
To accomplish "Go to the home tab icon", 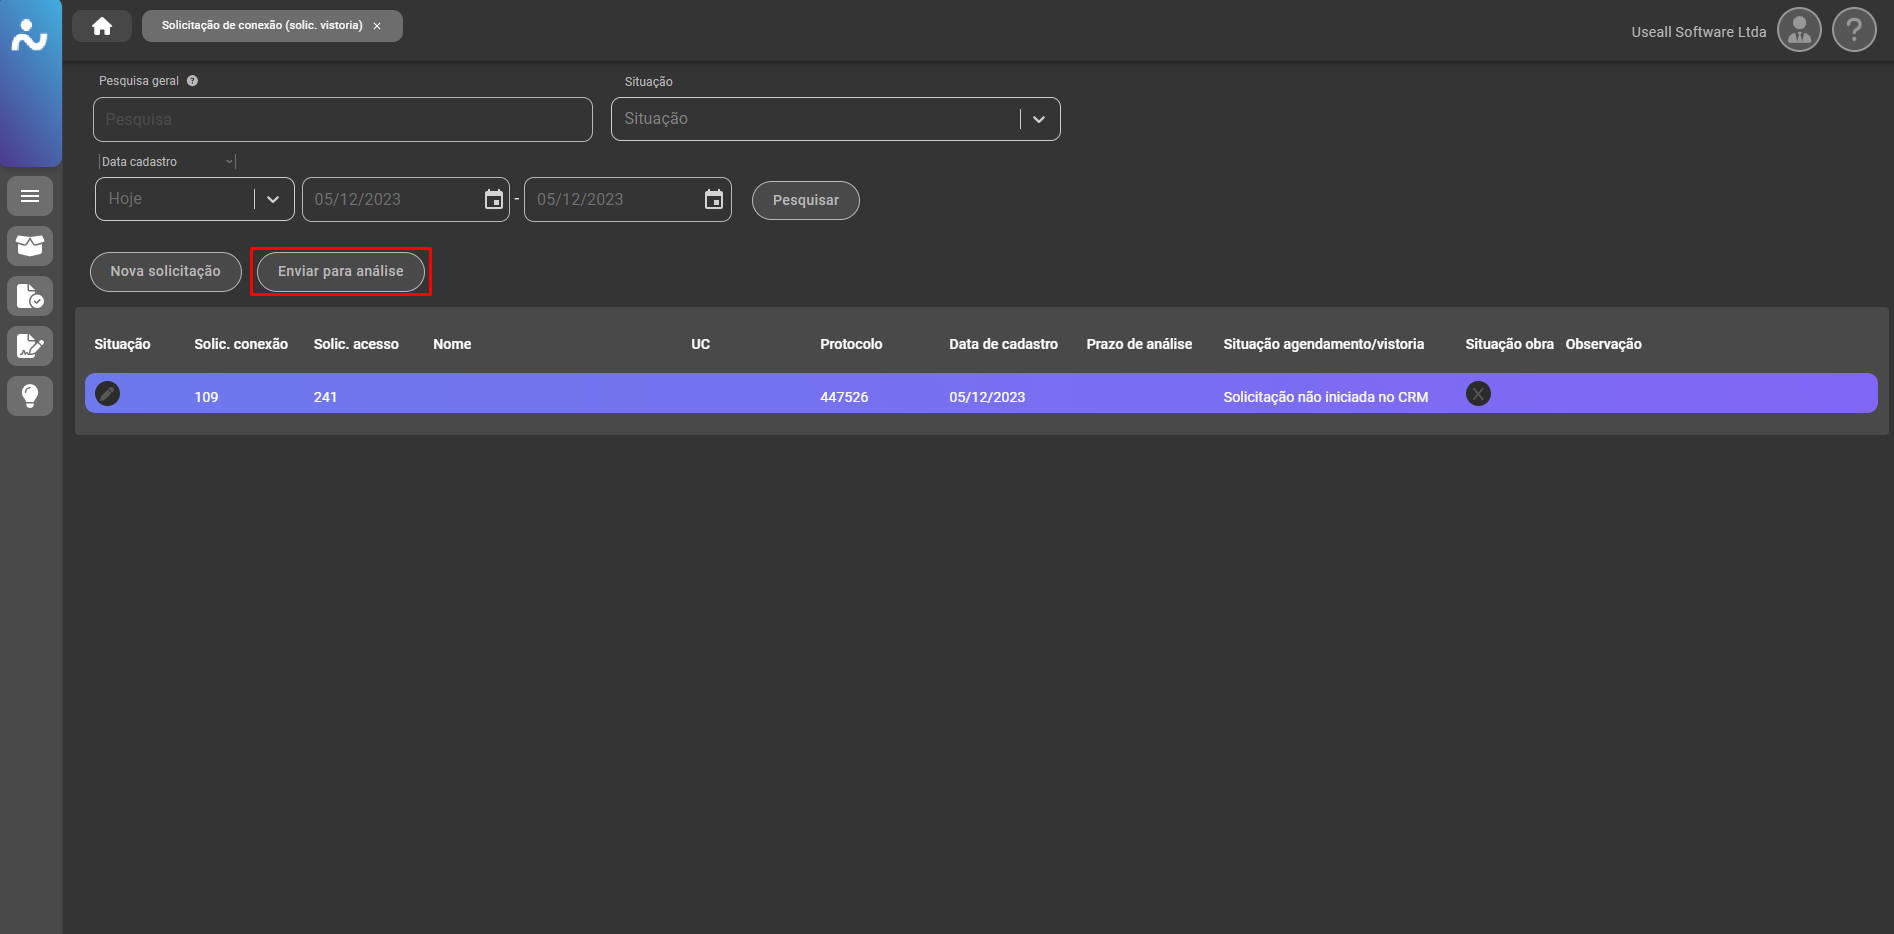I will click(x=102, y=26).
